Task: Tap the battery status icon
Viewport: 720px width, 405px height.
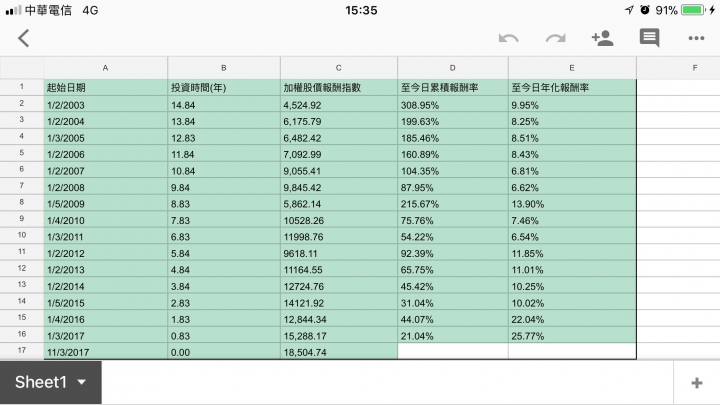Action: point(693,10)
